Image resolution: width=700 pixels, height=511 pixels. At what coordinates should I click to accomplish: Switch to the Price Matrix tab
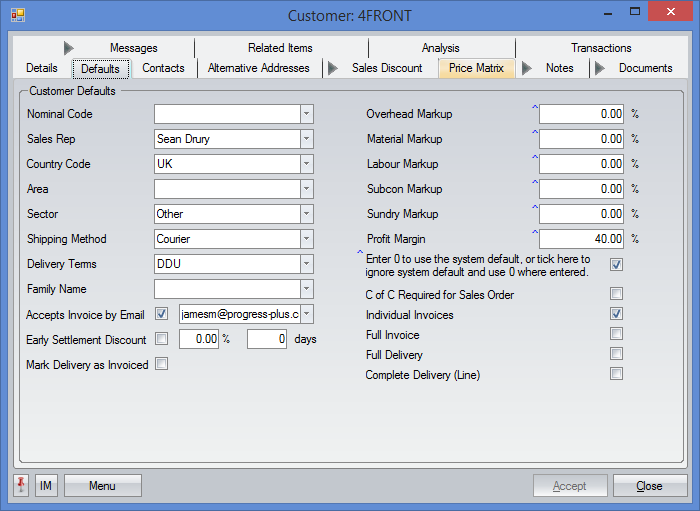[475, 68]
